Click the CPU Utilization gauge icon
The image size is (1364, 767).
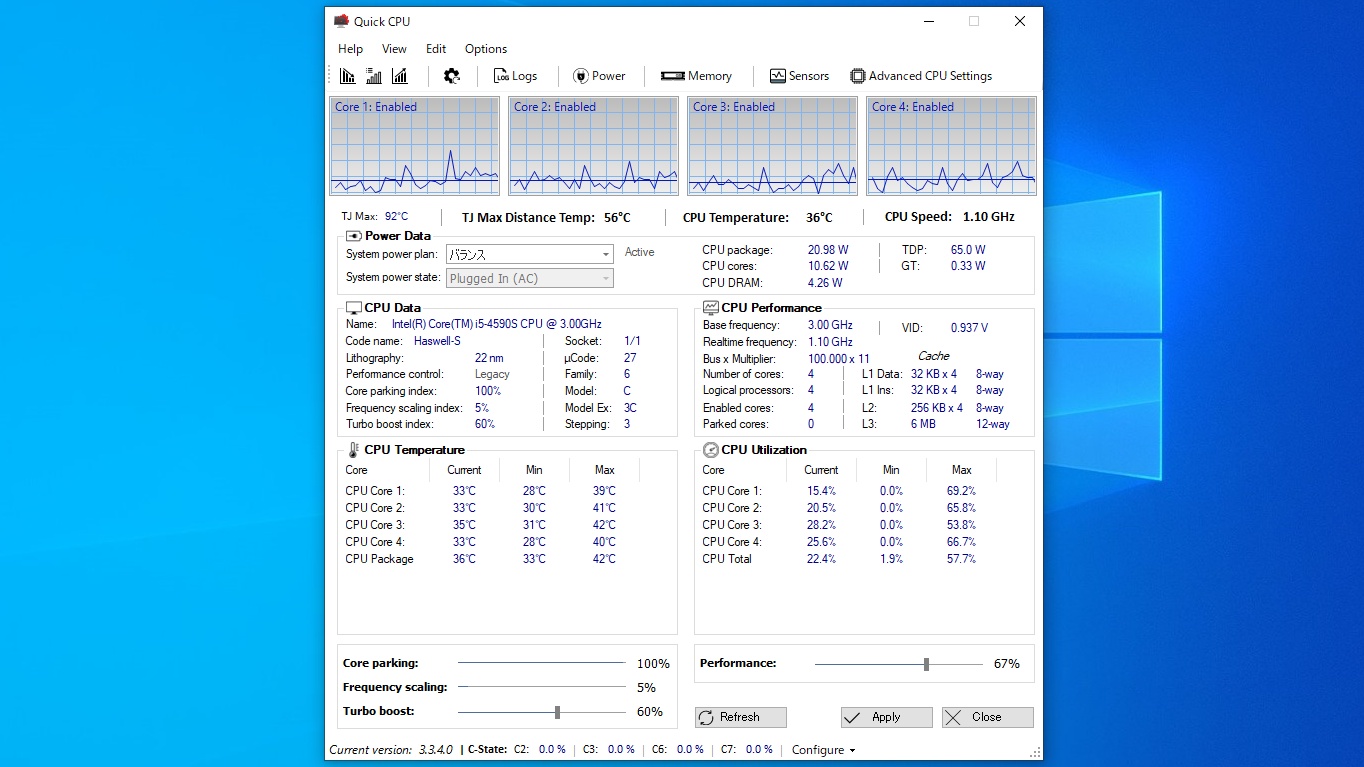[x=711, y=450]
